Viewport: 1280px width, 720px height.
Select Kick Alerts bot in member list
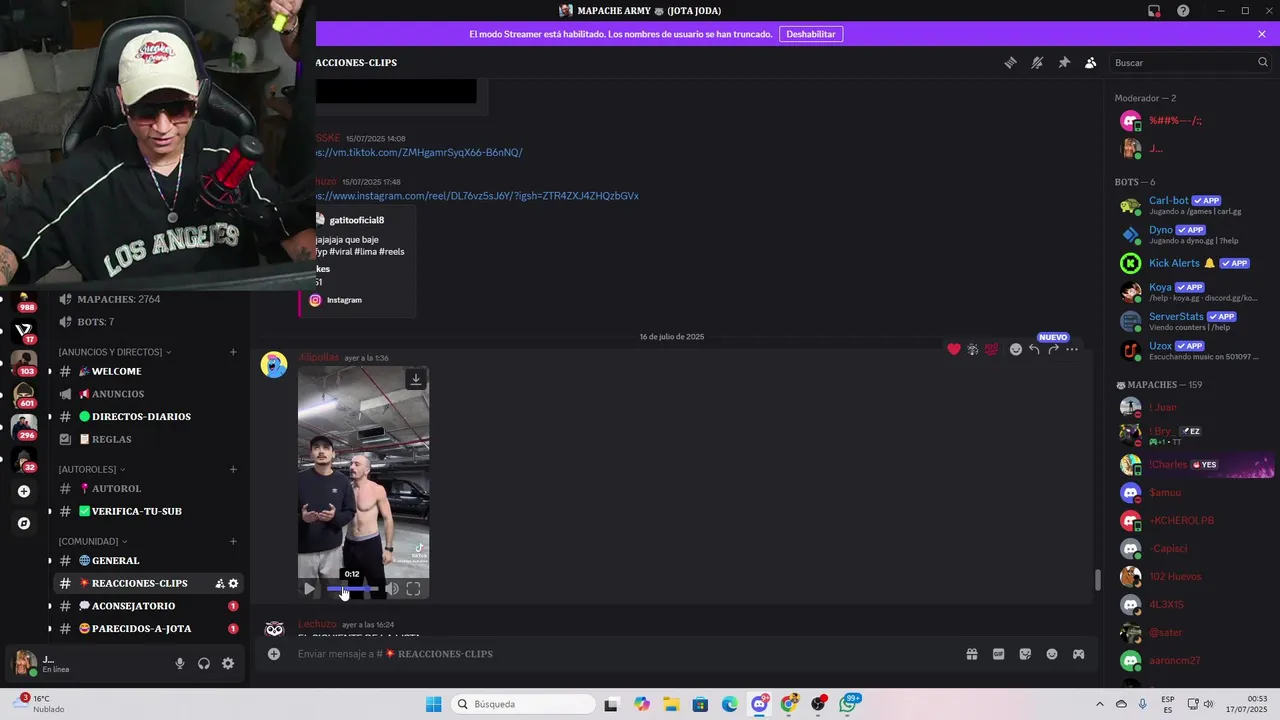coord(1192,263)
